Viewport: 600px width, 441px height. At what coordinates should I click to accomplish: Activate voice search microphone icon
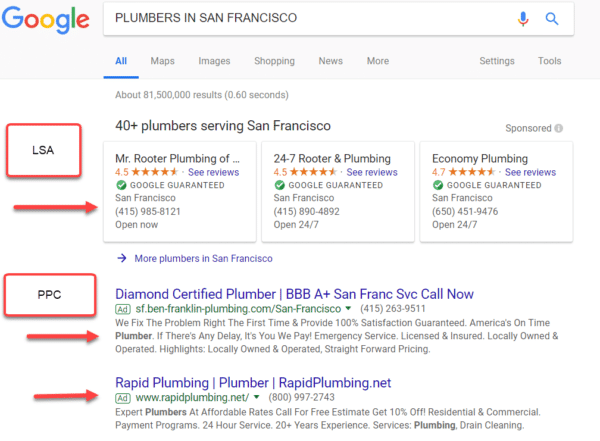(523, 18)
